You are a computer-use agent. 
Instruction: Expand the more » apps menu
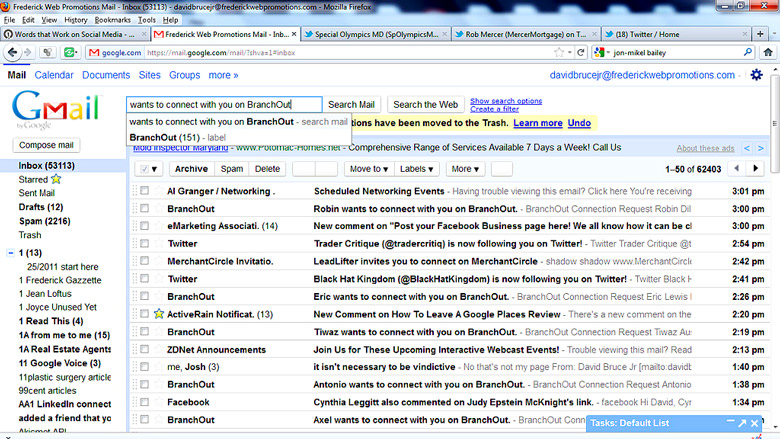coord(223,75)
